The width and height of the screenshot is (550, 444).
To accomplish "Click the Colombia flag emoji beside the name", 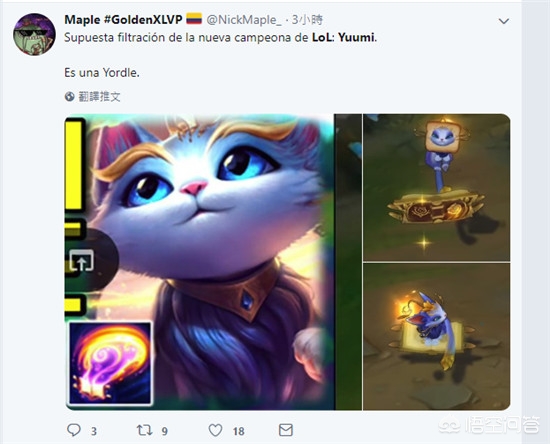I will [x=194, y=19].
